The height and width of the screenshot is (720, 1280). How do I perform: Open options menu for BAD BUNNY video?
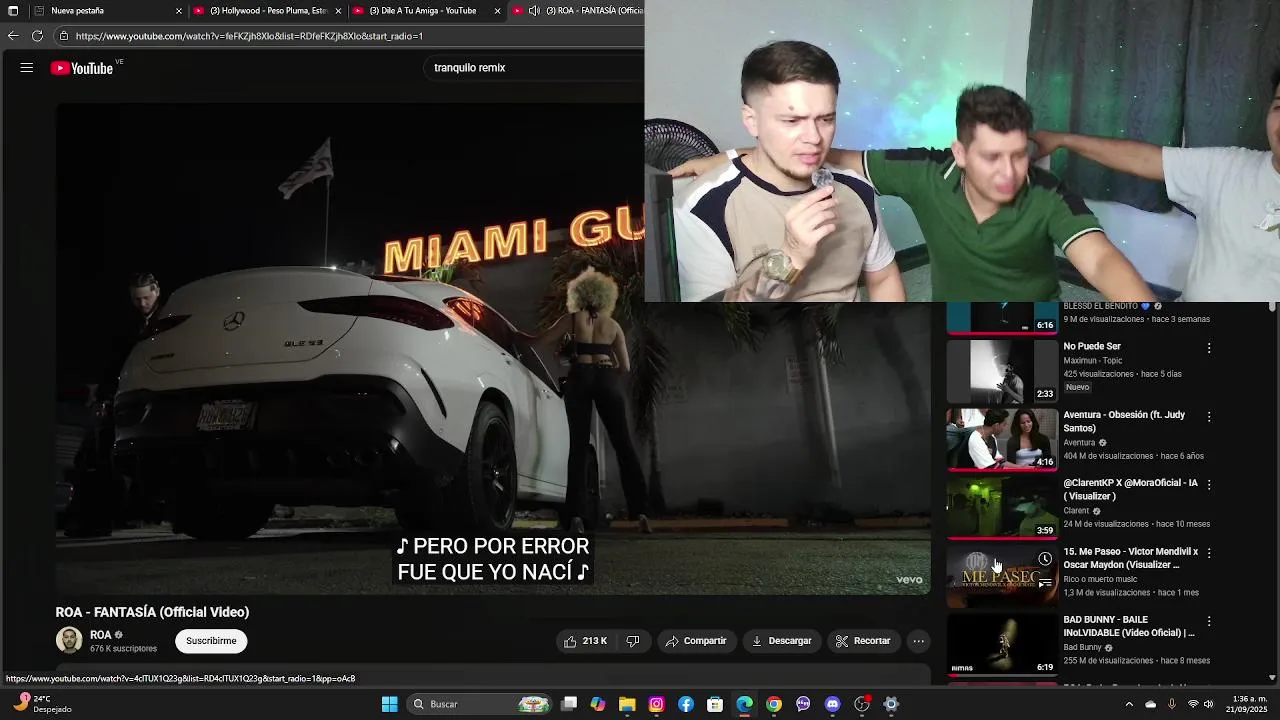1209,621
